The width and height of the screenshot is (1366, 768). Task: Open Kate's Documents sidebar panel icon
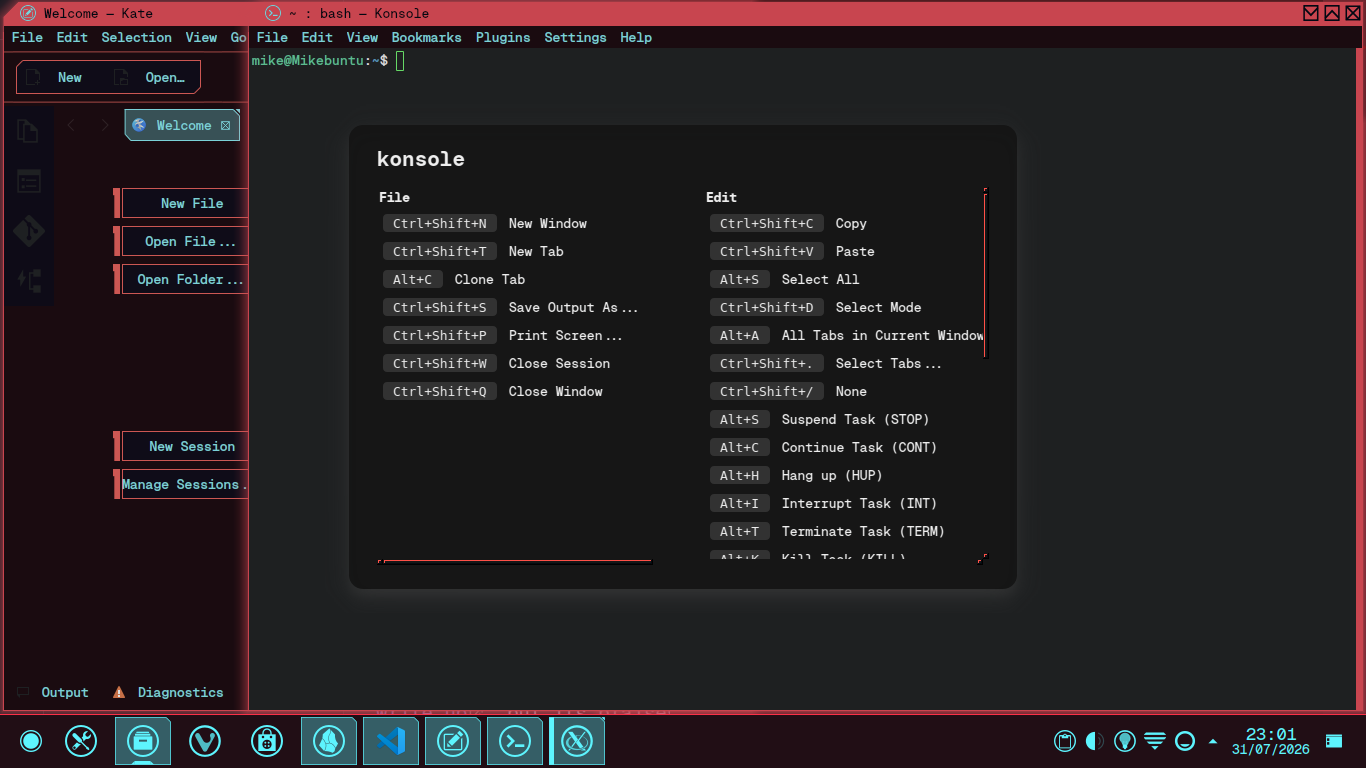pos(28,131)
